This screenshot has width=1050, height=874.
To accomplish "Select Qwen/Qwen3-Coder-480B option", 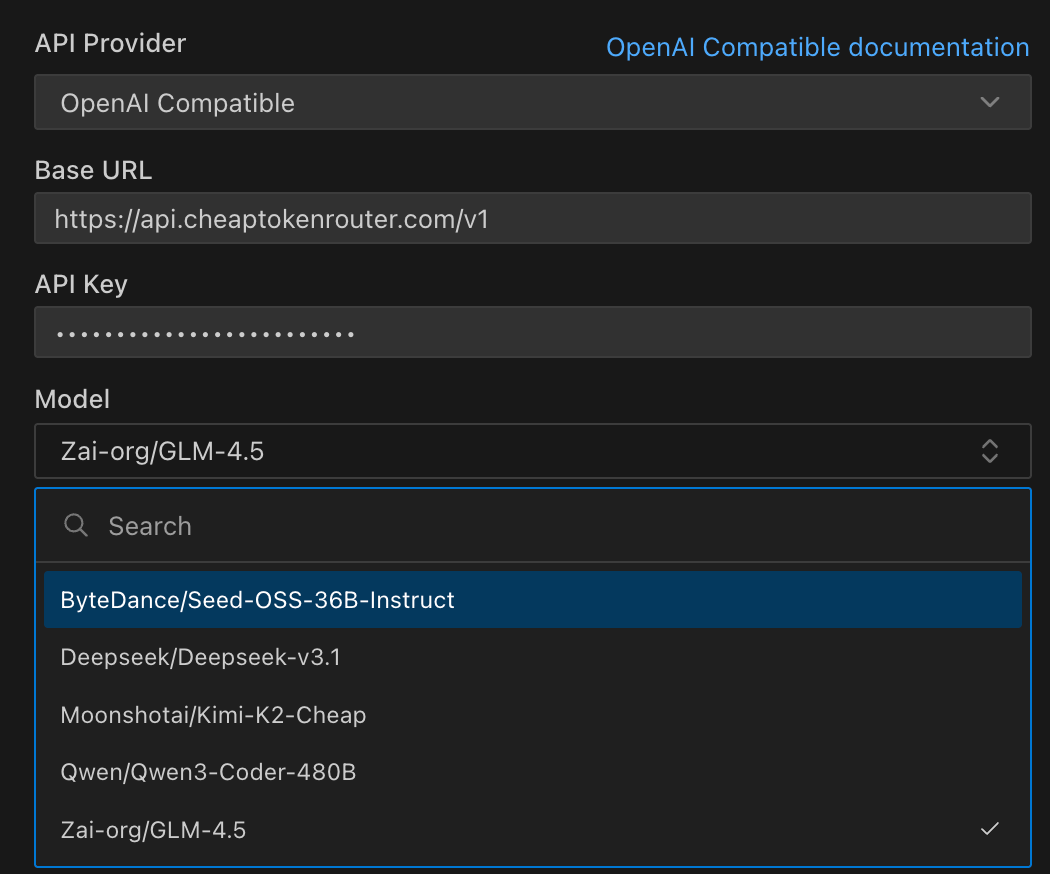I will point(208,772).
